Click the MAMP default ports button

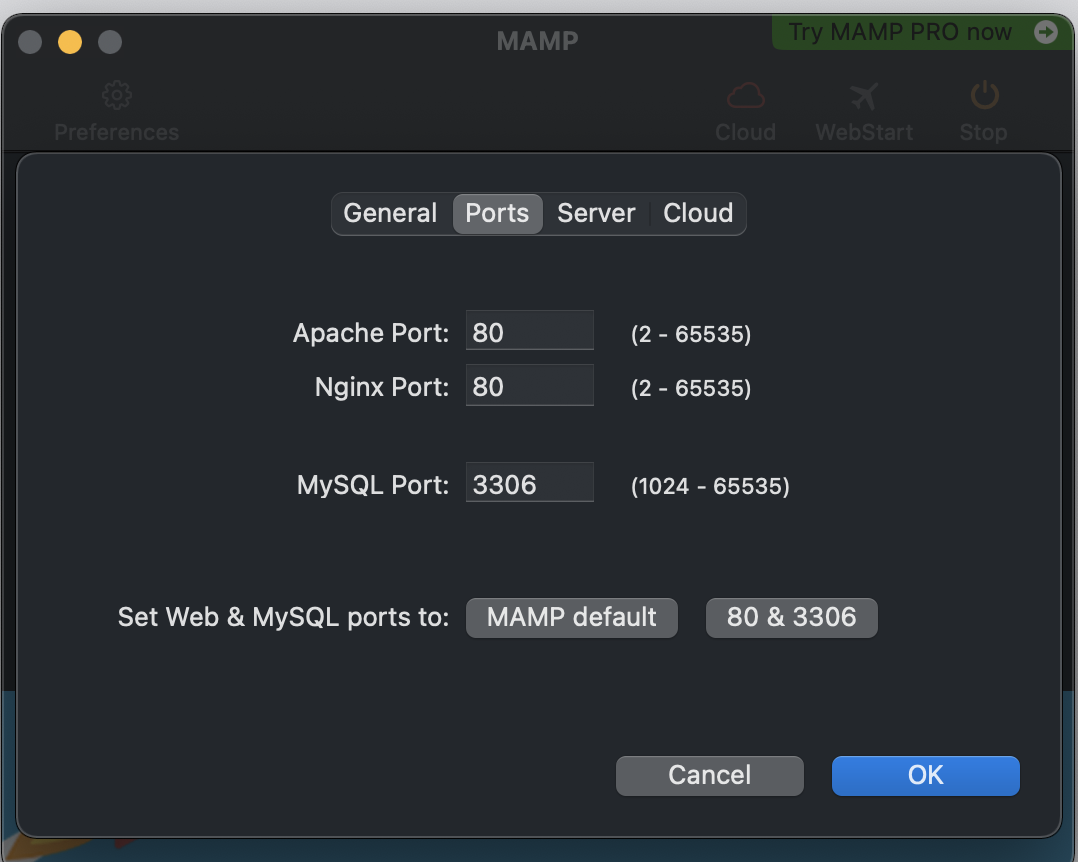click(572, 618)
